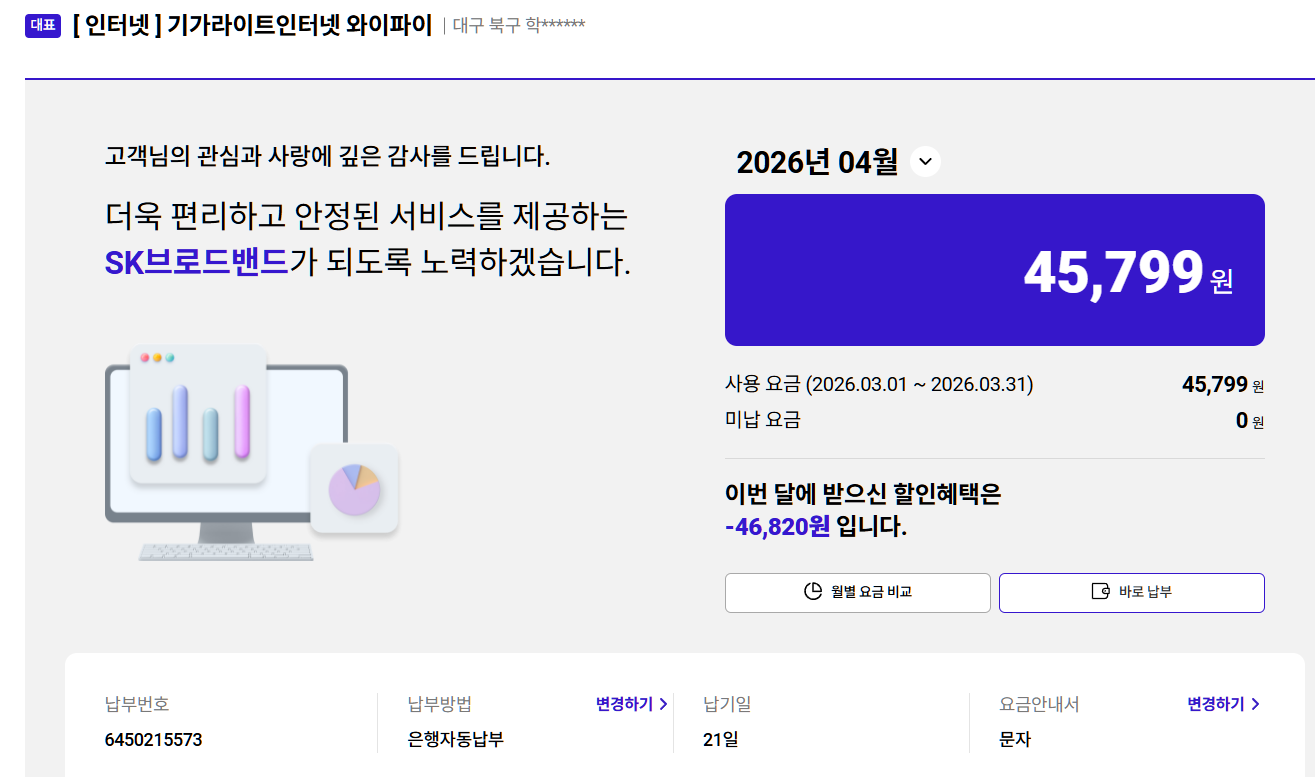Open the 월별 요금 비교 button

click(857, 592)
